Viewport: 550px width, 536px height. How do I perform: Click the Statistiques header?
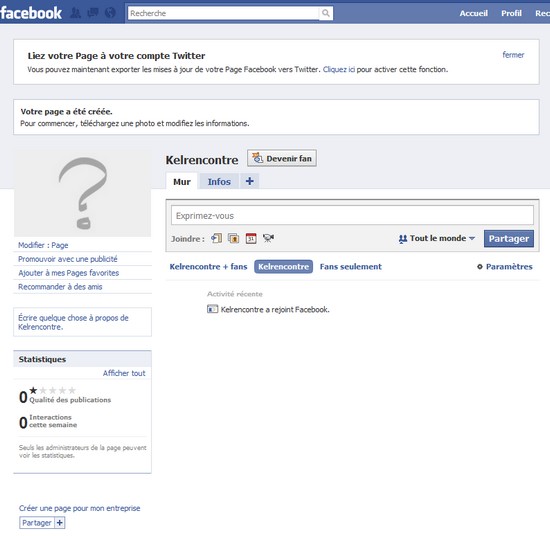[82, 359]
